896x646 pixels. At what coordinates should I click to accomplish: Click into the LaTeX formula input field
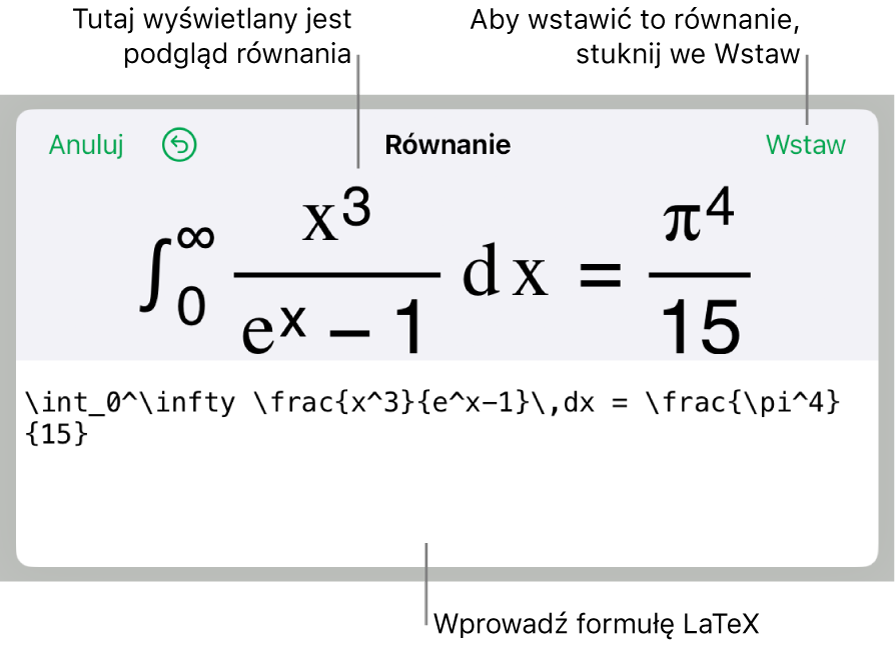447,463
